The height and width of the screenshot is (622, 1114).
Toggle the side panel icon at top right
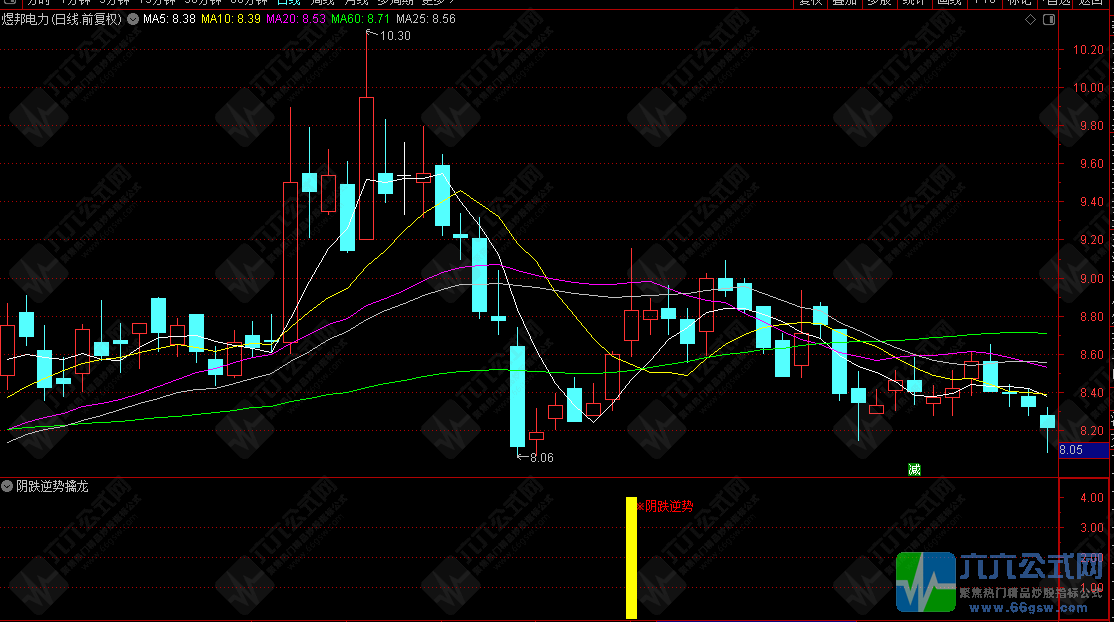click(x=1049, y=19)
